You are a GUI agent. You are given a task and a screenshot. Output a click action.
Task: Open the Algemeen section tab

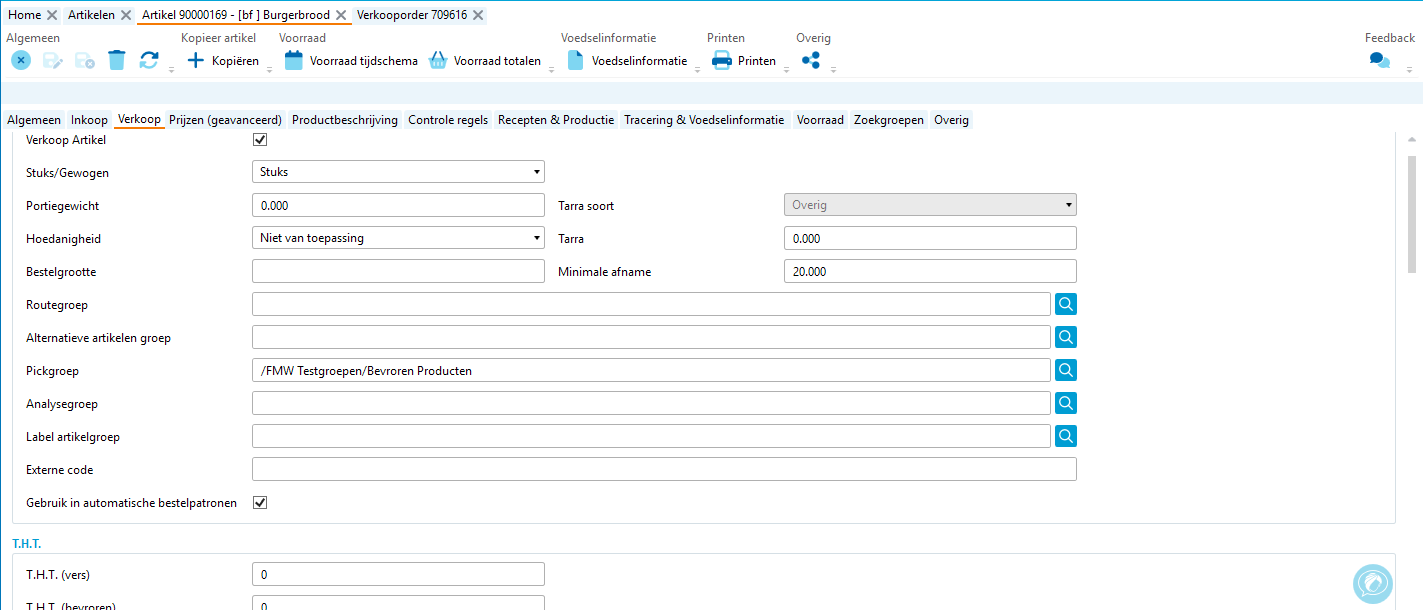tap(34, 120)
